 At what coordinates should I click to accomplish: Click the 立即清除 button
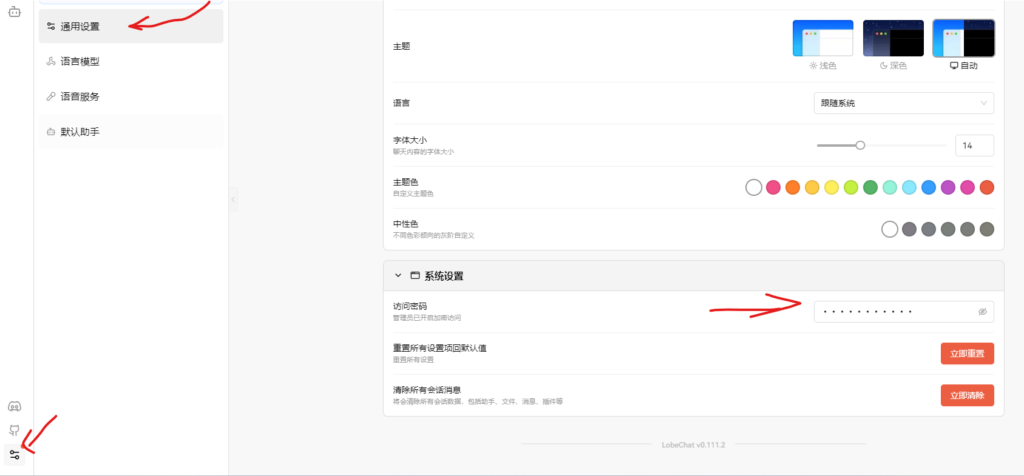click(x=967, y=395)
